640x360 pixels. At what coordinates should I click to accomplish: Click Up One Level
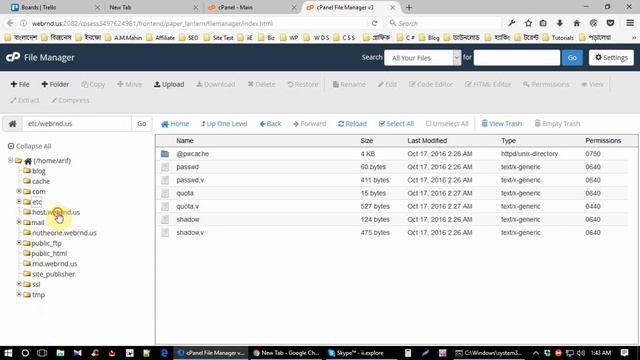[x=224, y=124]
